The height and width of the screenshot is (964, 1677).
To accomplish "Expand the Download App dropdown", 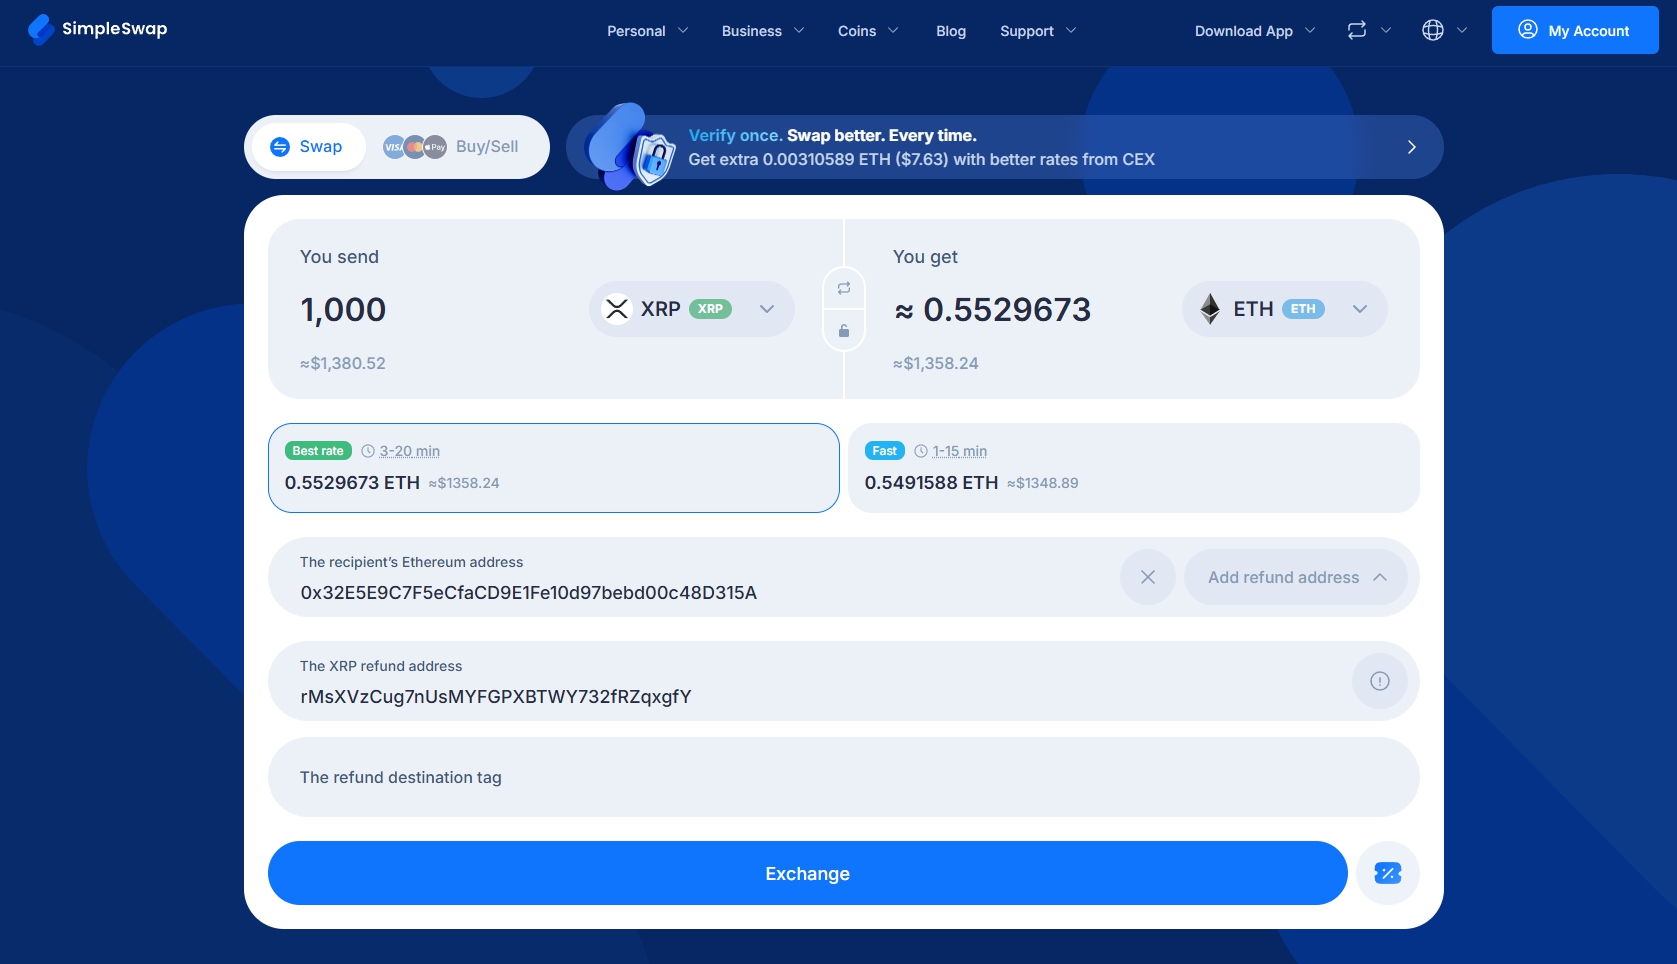I will (x=1255, y=31).
